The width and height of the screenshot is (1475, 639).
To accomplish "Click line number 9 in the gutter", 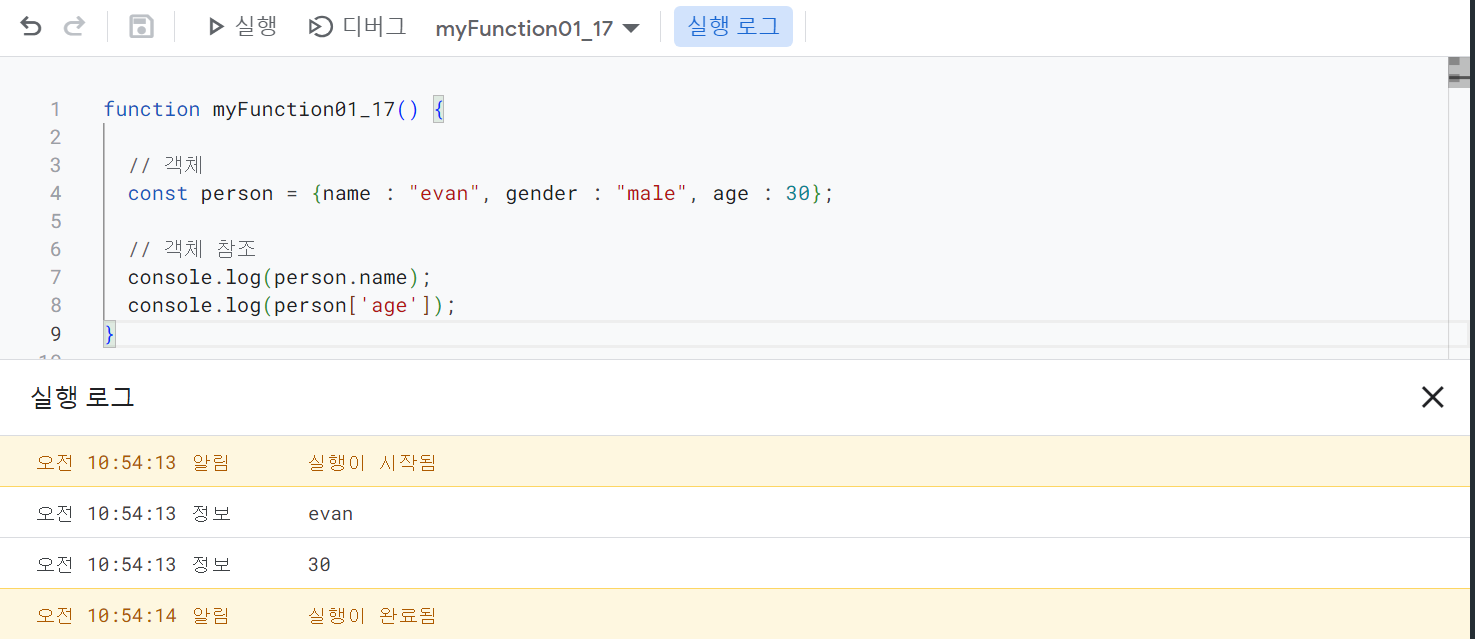I will pos(55,333).
